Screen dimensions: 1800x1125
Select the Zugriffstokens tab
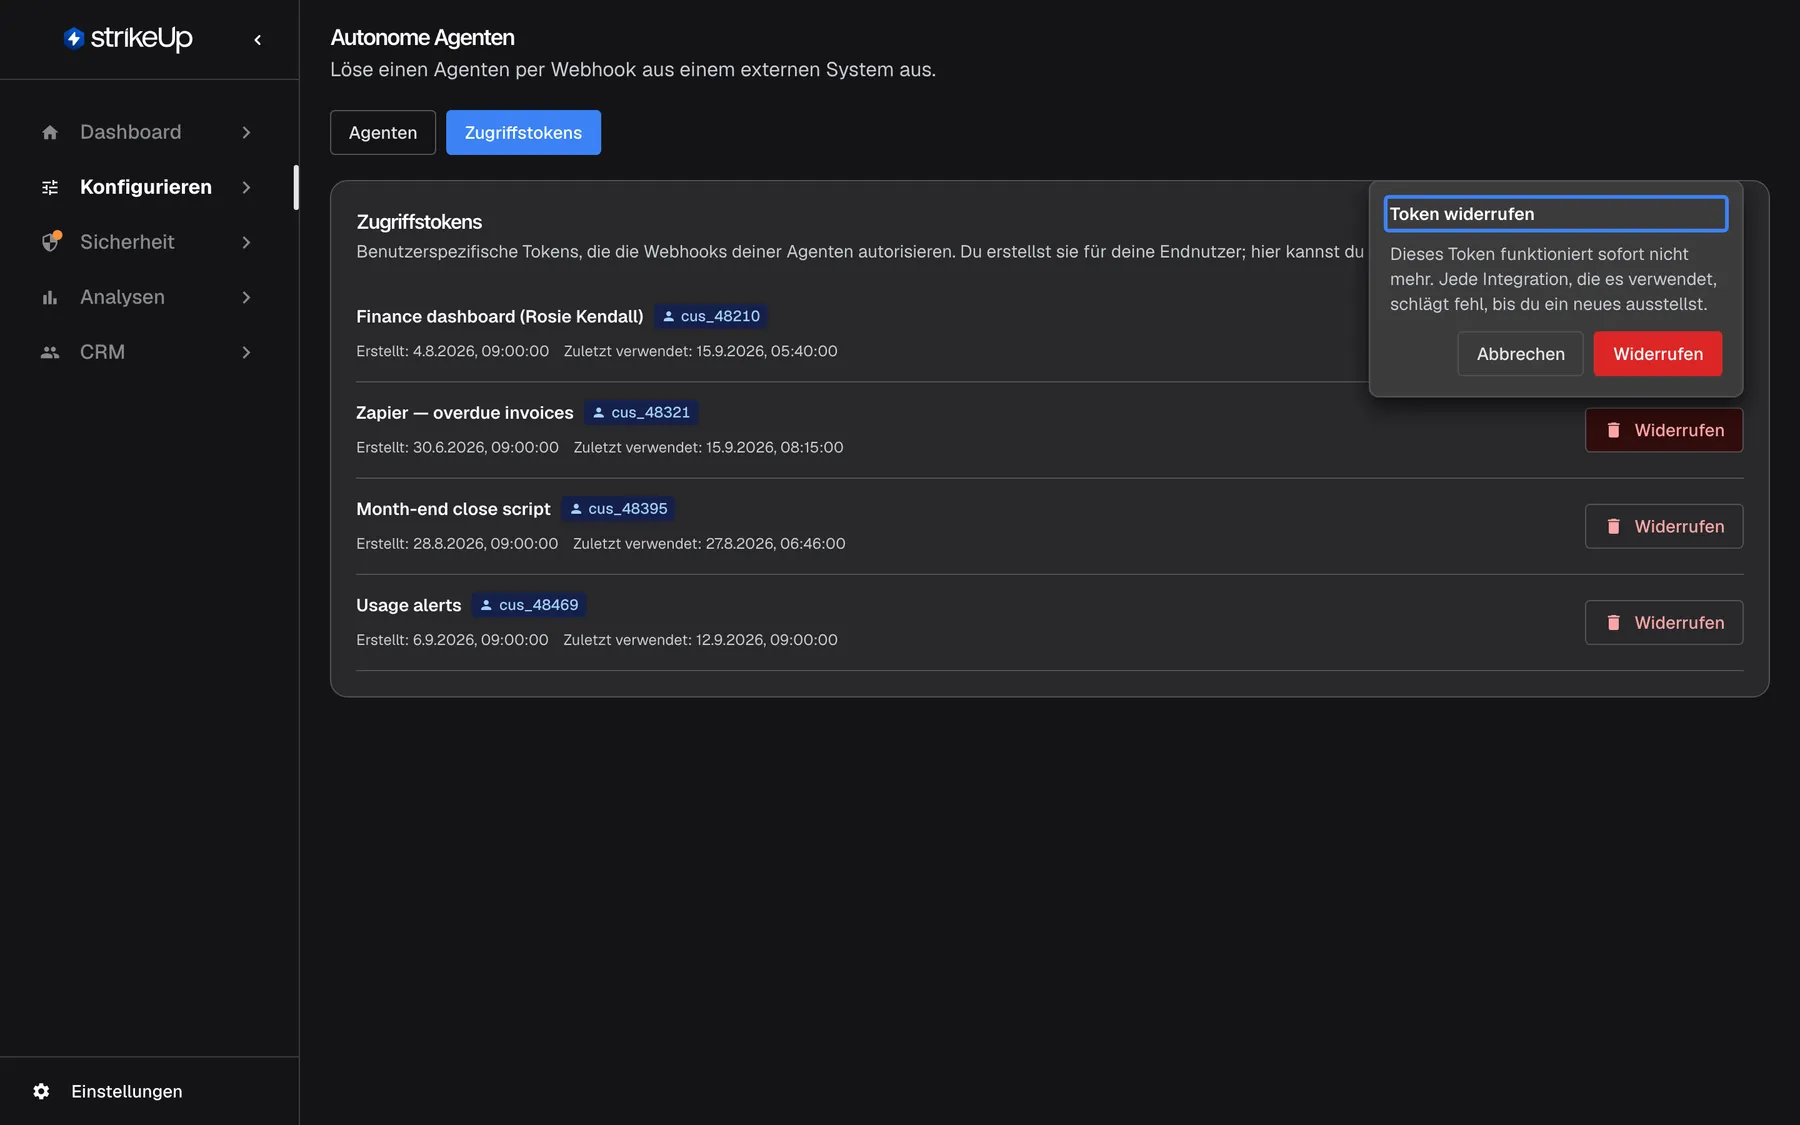pos(523,132)
